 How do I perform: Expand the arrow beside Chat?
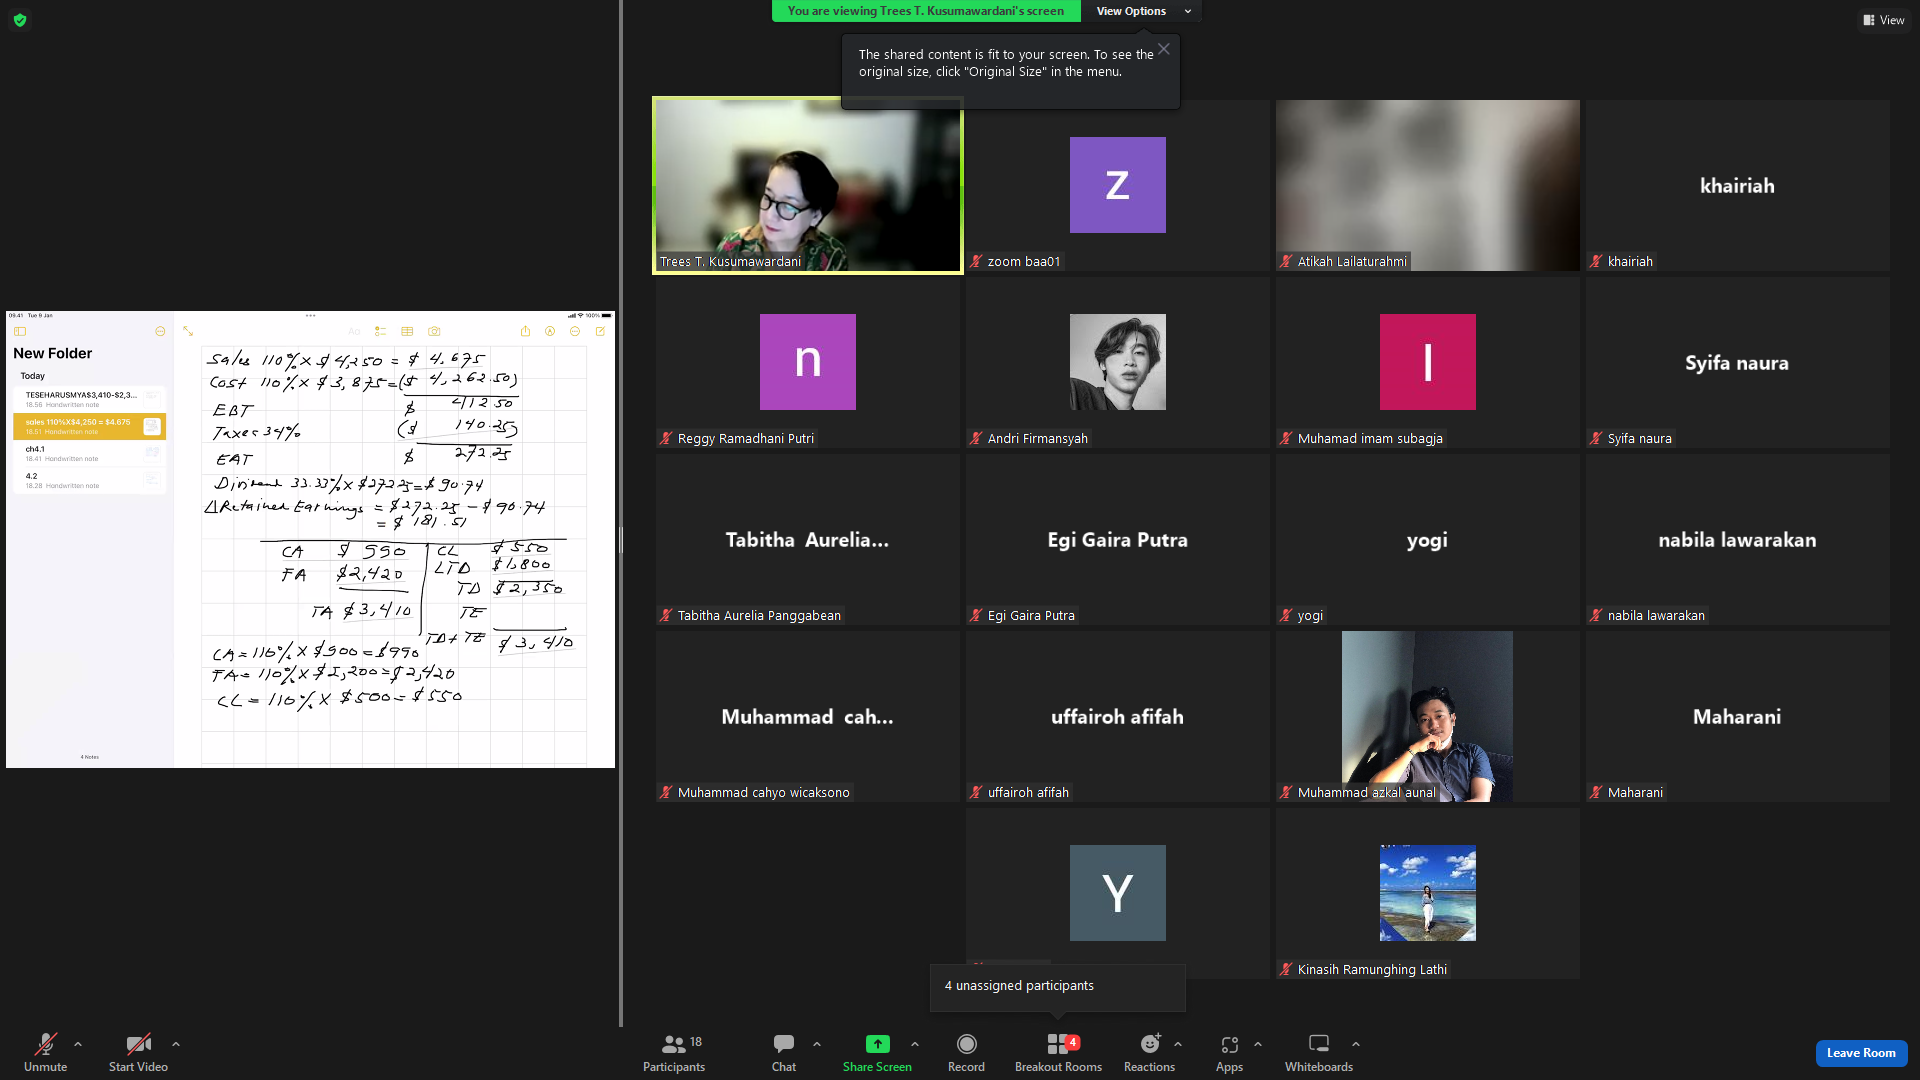(x=817, y=1044)
